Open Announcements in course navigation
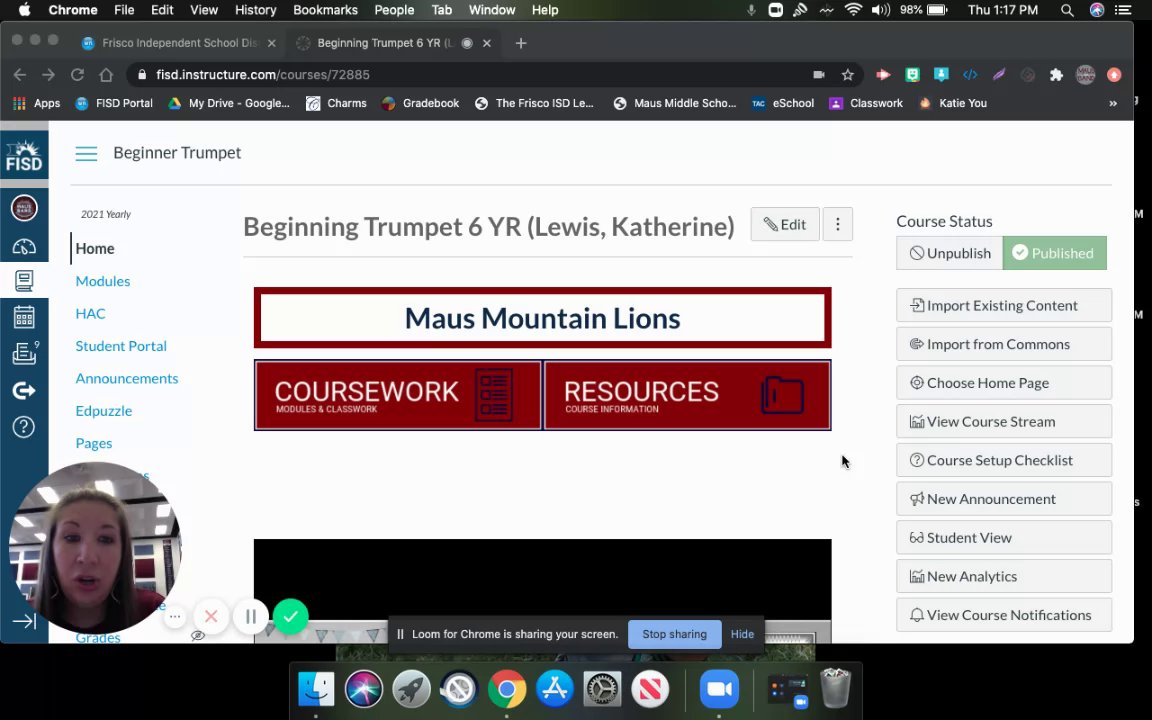1152x720 pixels. [126, 378]
